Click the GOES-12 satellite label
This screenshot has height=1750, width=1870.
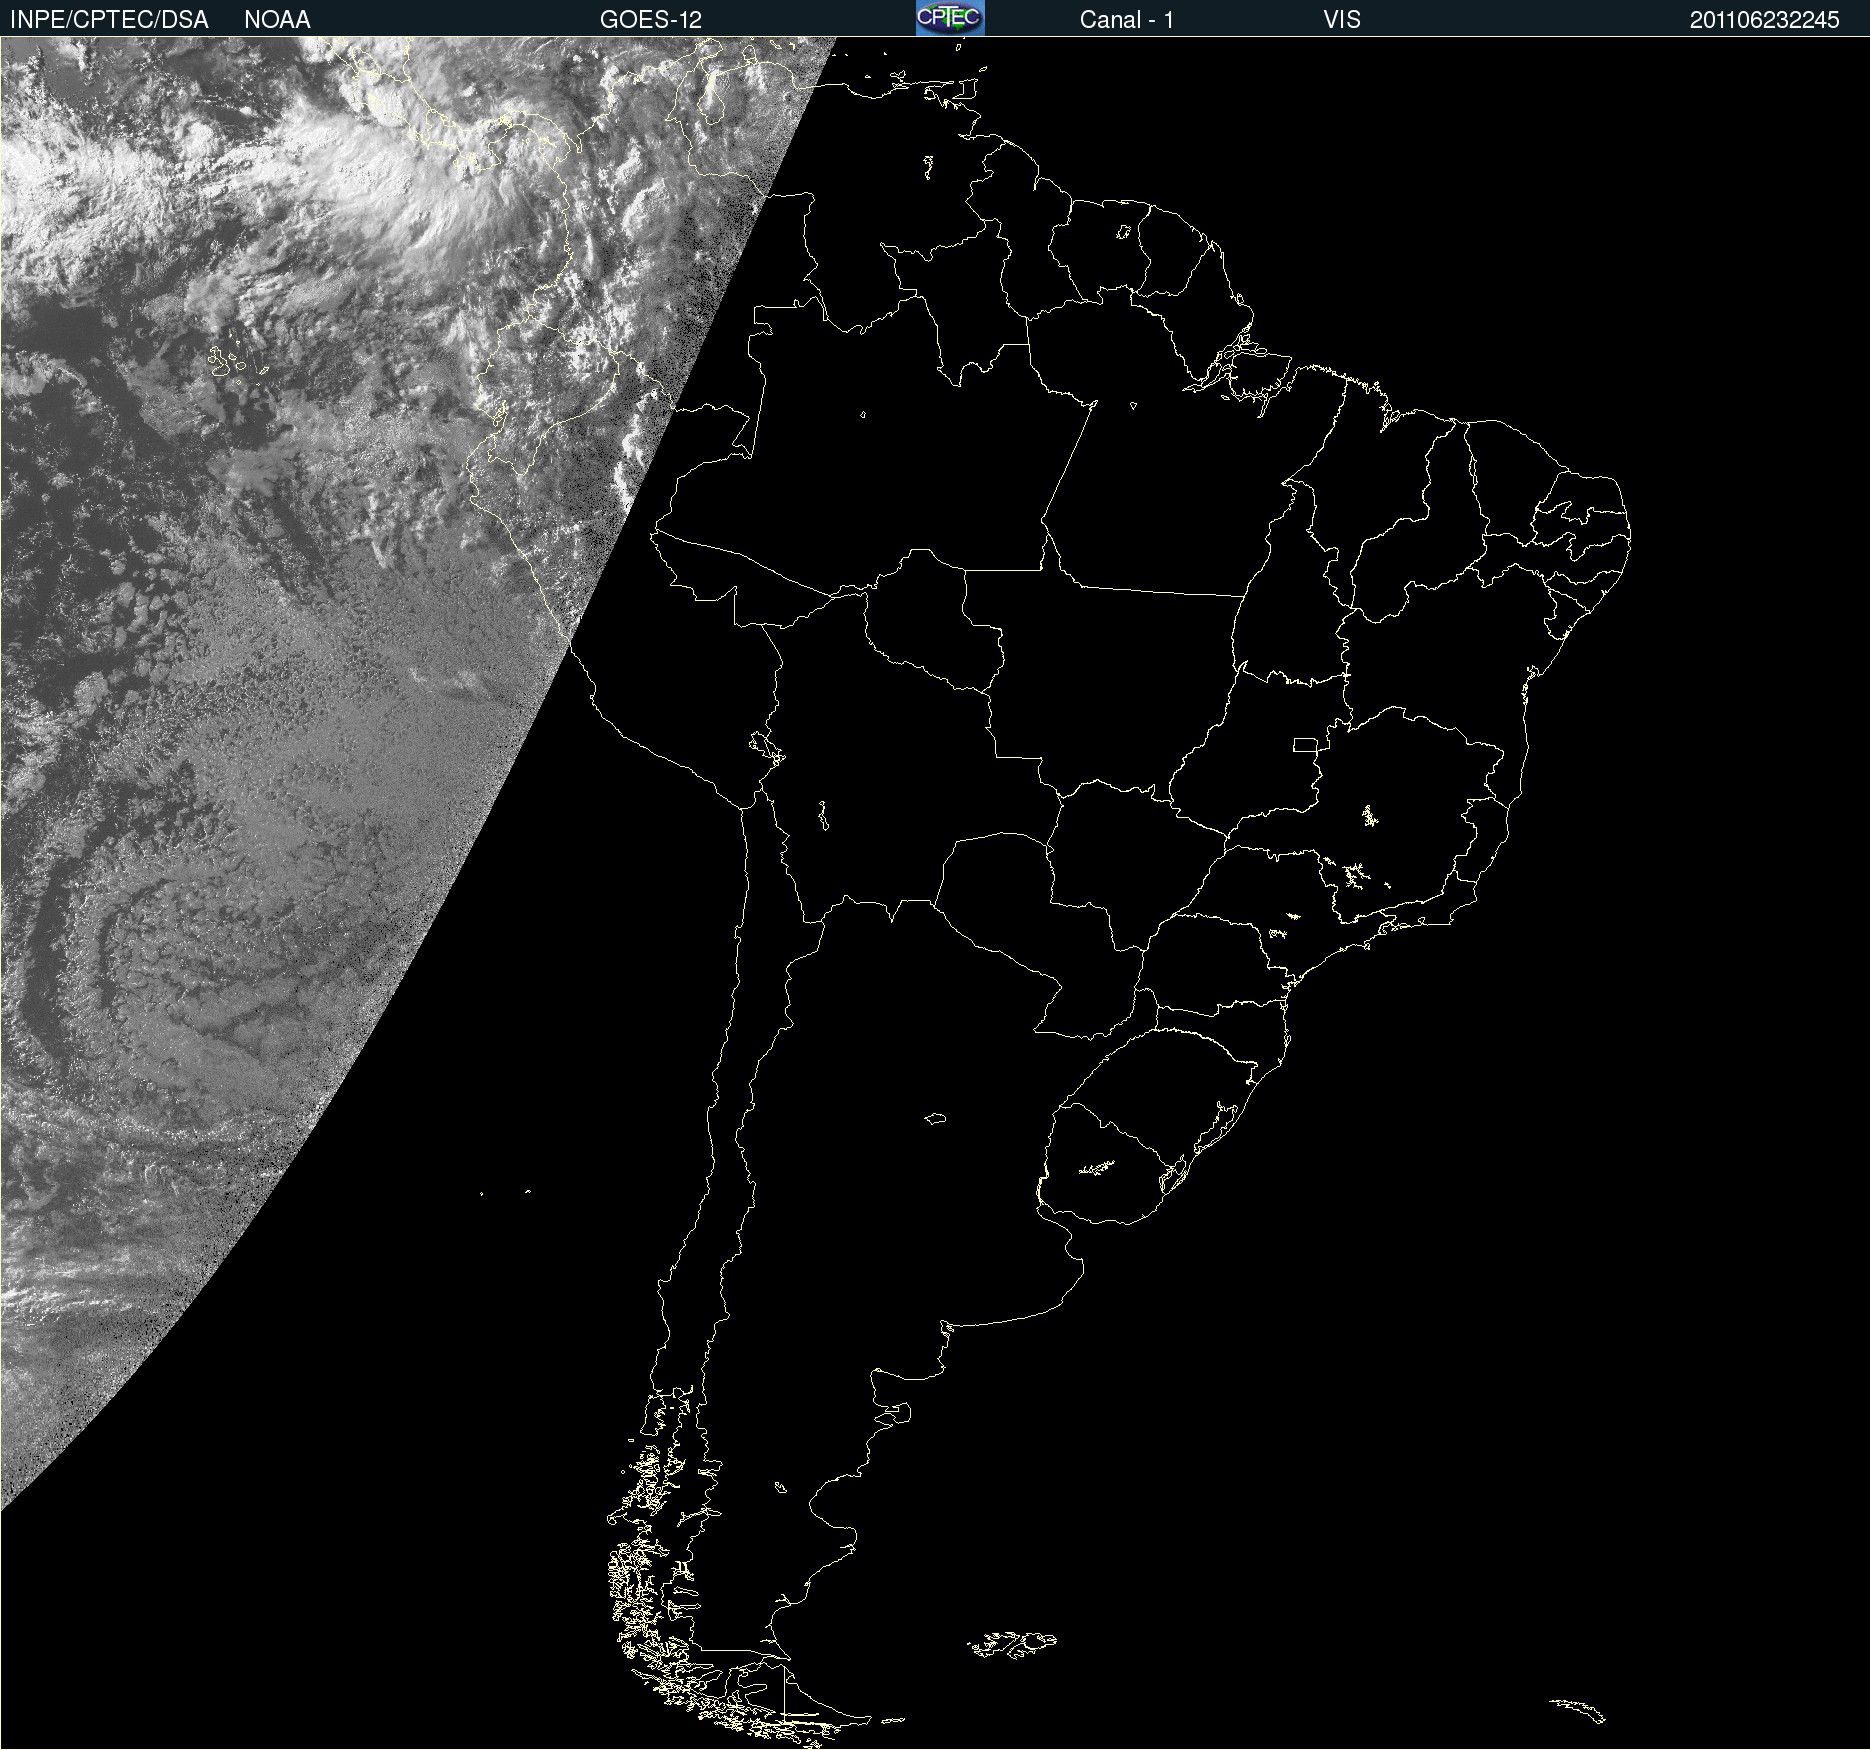[x=651, y=20]
